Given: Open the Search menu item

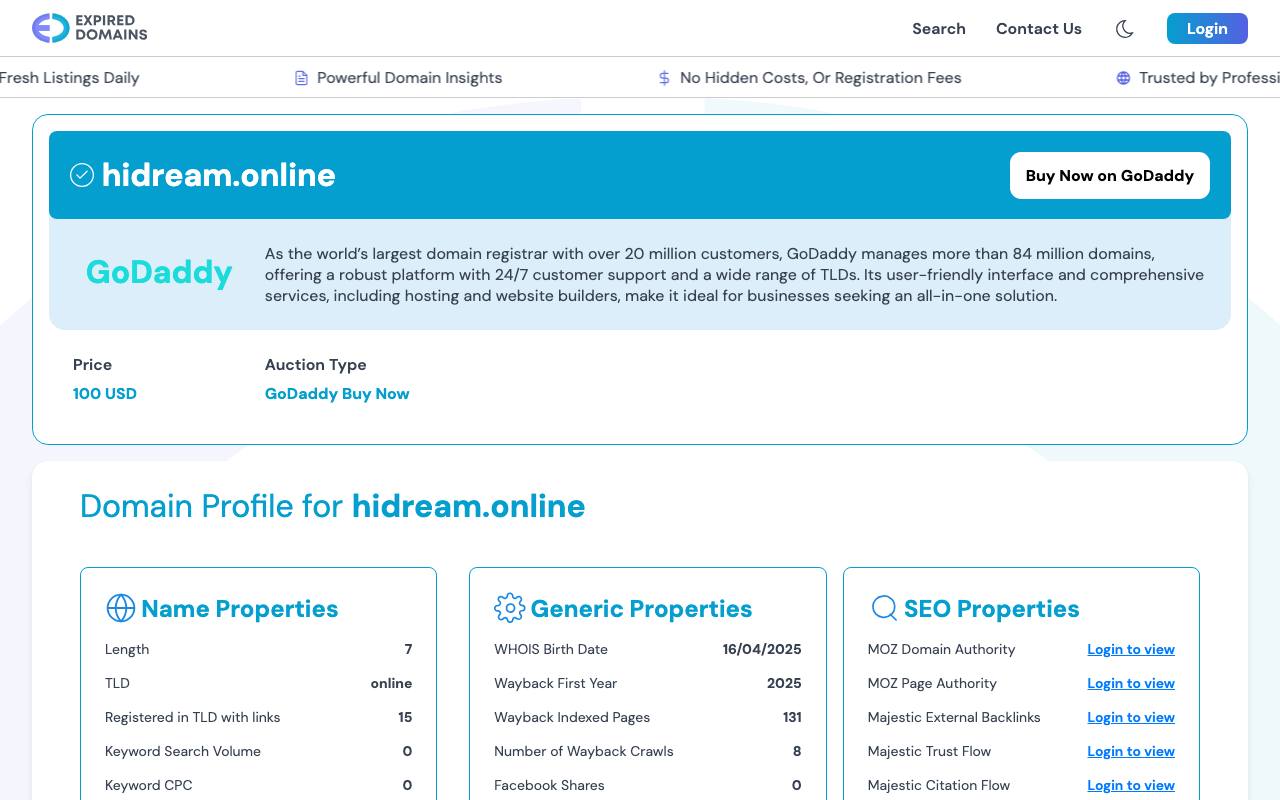Looking at the screenshot, I should [939, 29].
